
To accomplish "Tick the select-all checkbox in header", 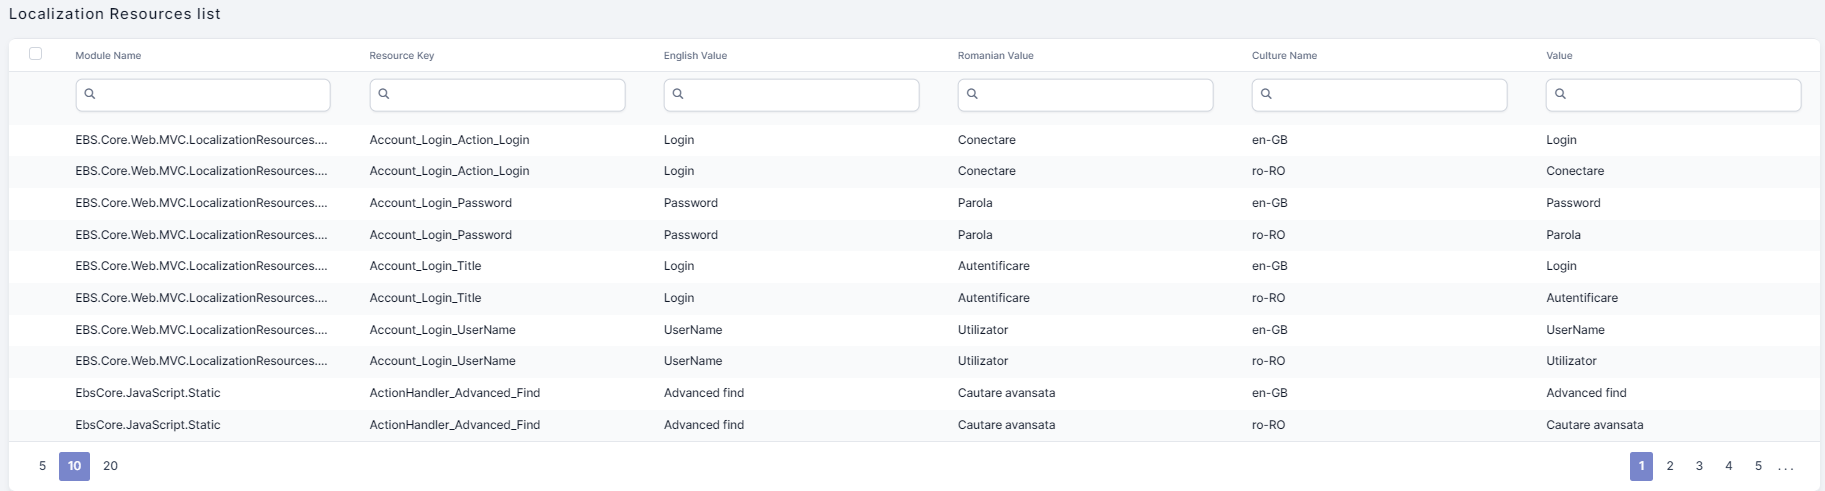I will click(36, 54).
